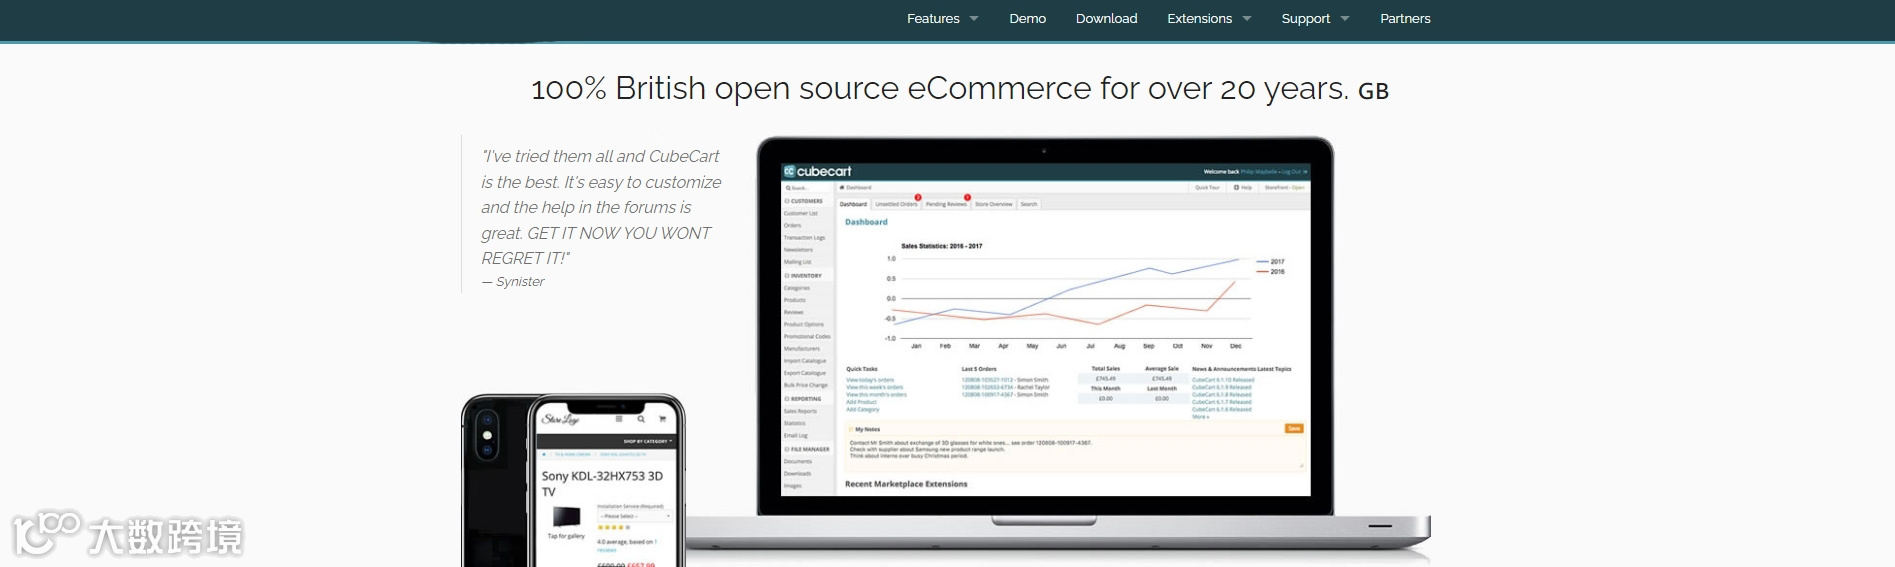Click the "Recent Marketplace Extensions" heading
The width and height of the screenshot is (1895, 567).
tap(906, 484)
